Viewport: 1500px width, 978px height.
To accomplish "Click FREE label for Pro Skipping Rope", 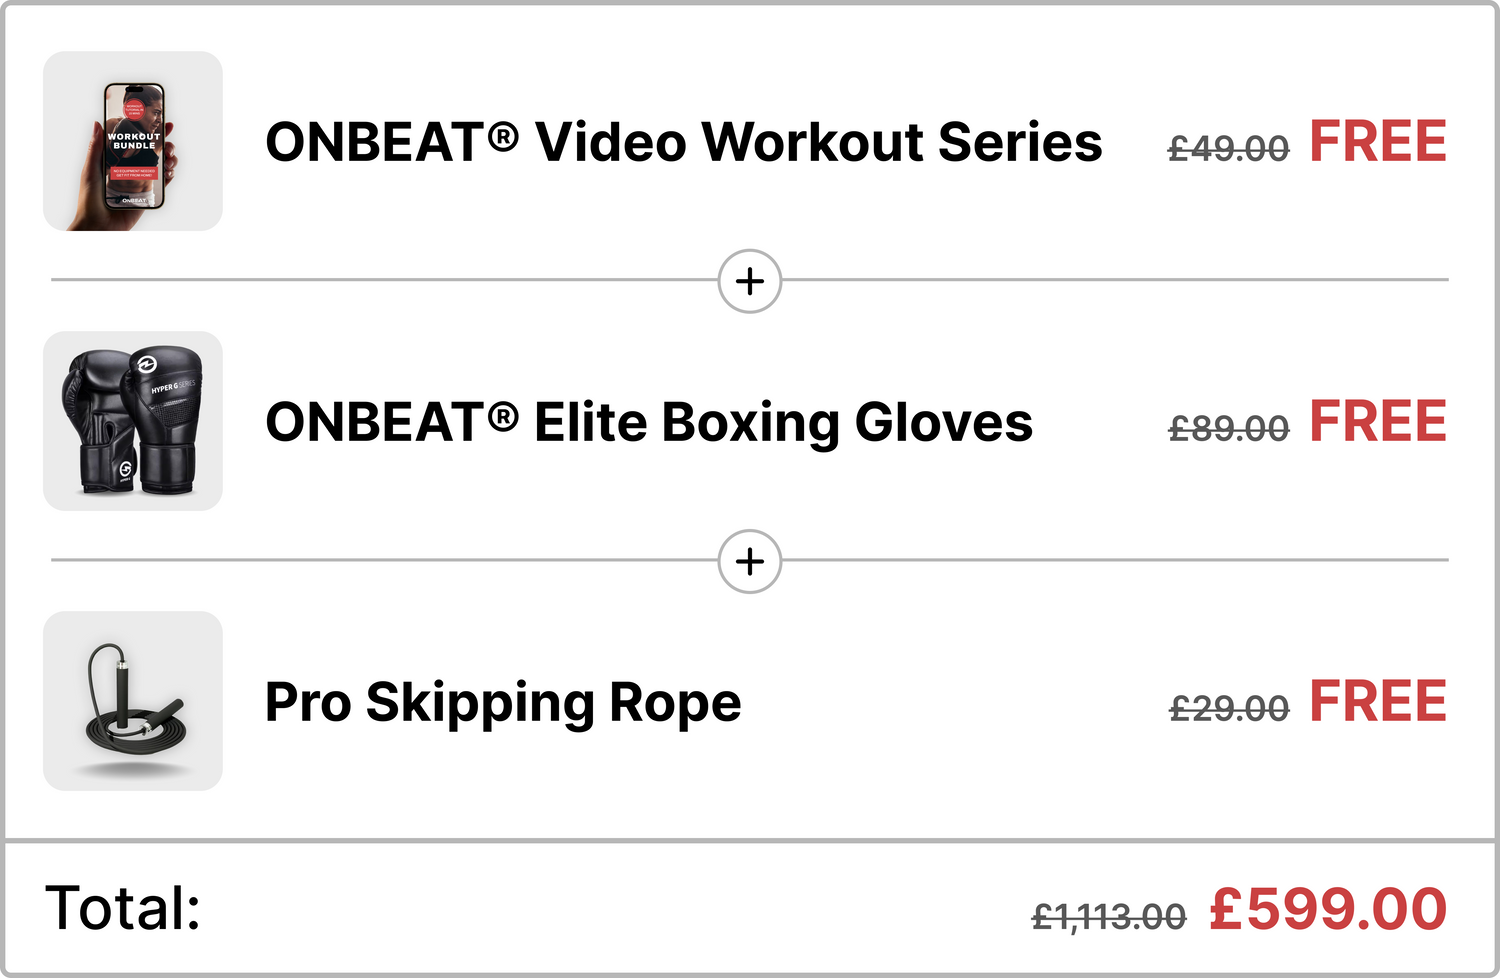I will 1378,701.
